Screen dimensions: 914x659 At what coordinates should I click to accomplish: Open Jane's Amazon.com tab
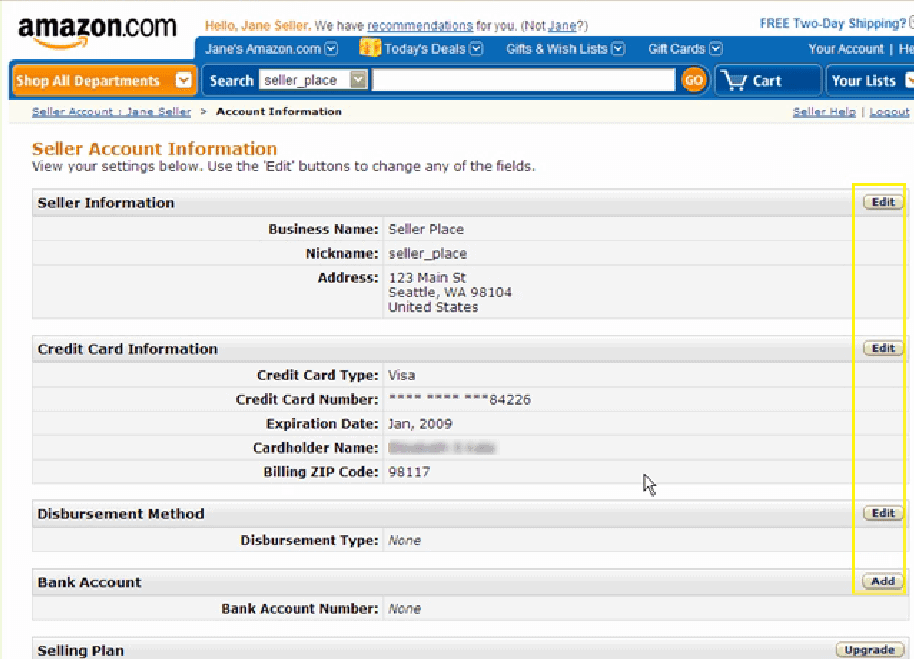pyautogui.click(x=263, y=49)
